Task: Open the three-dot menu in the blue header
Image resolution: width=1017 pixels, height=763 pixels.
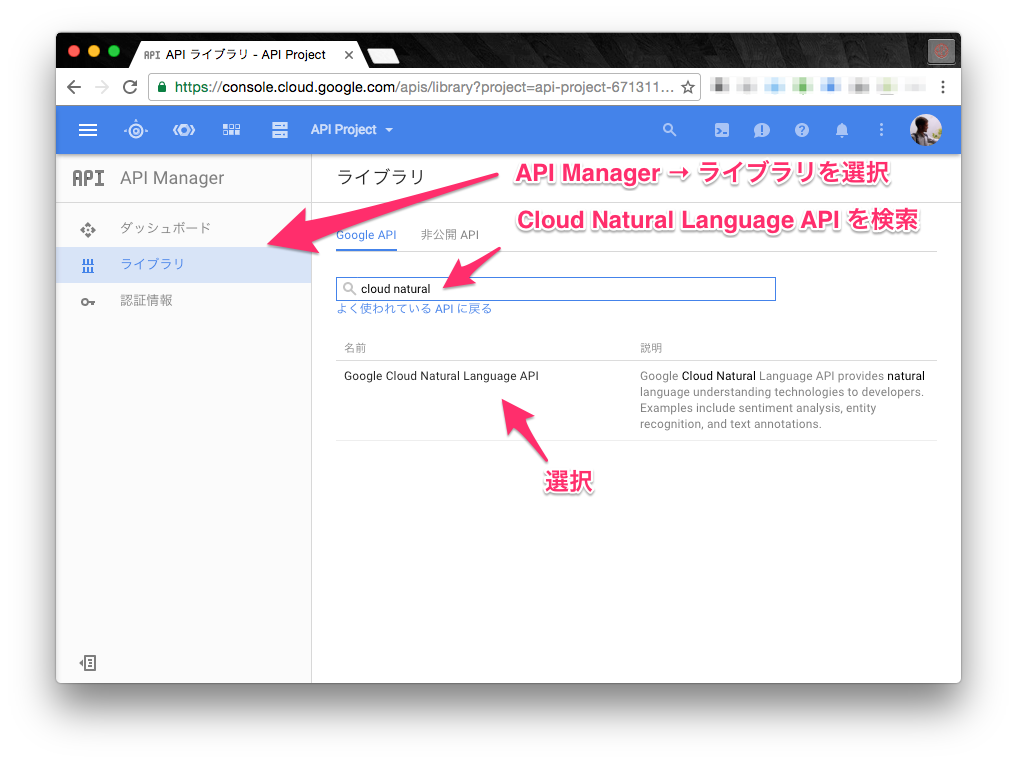Action: [881, 130]
